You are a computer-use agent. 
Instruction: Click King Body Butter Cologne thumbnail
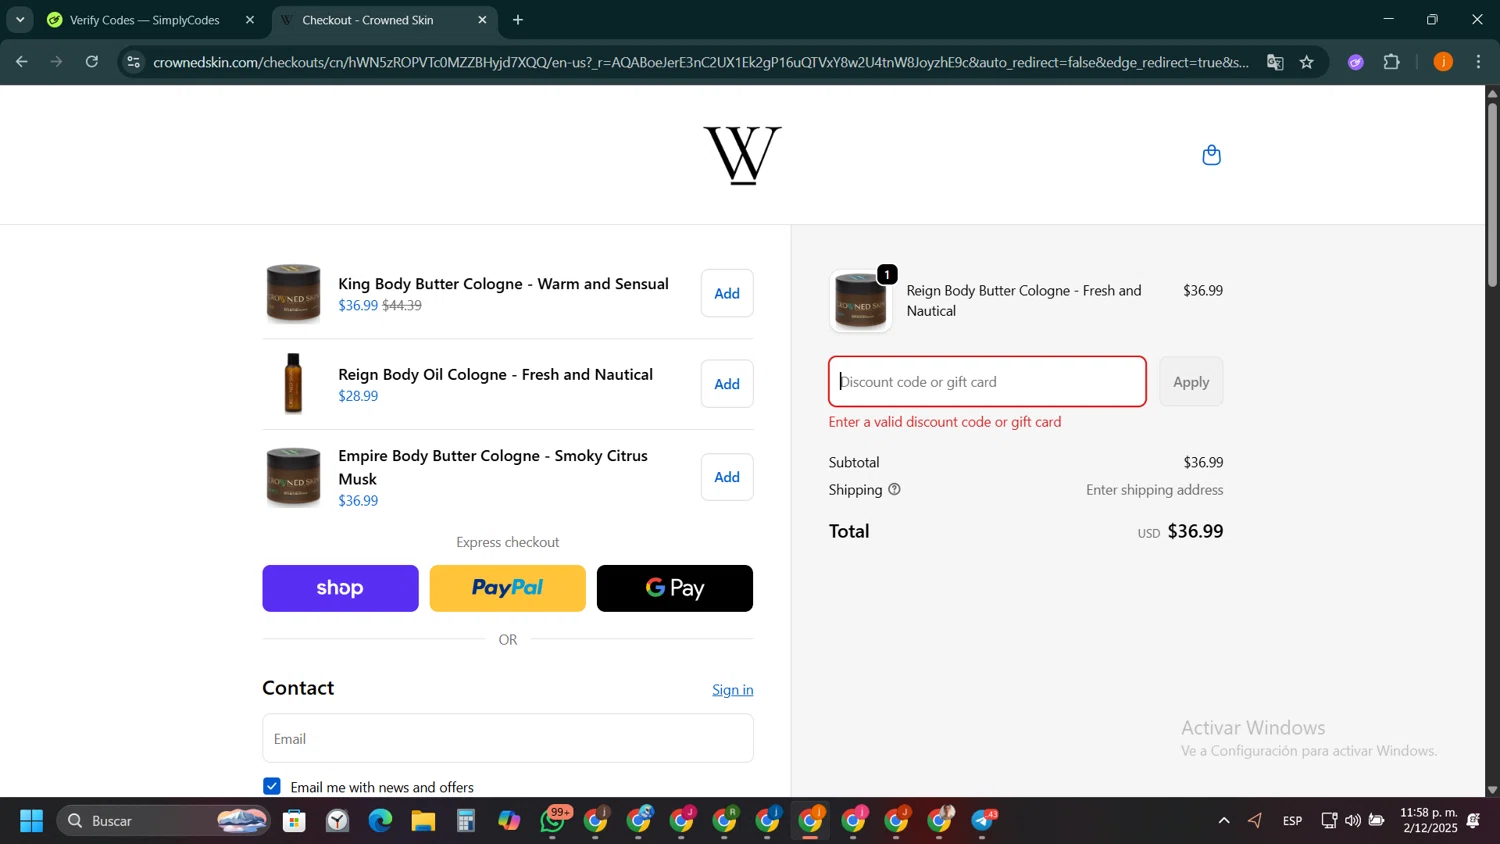[x=293, y=293]
